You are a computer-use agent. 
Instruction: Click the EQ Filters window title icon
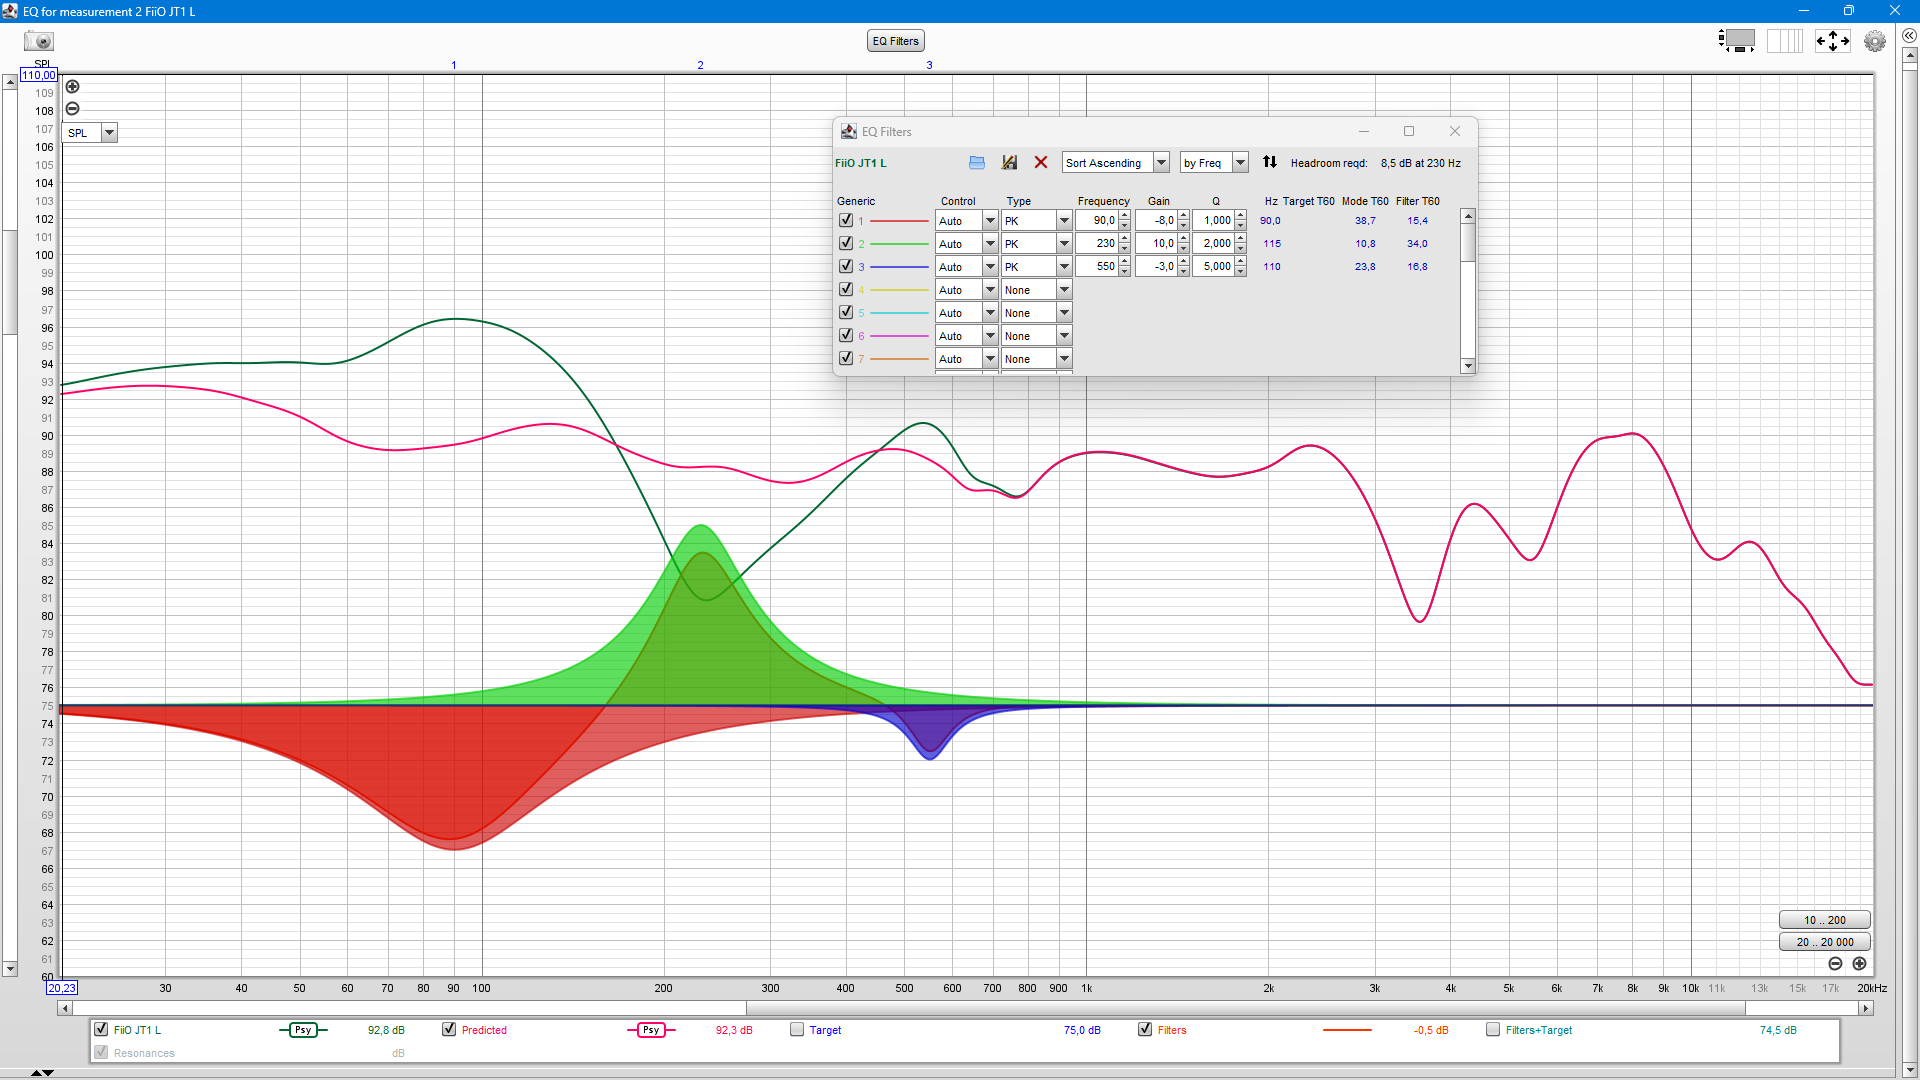click(849, 131)
